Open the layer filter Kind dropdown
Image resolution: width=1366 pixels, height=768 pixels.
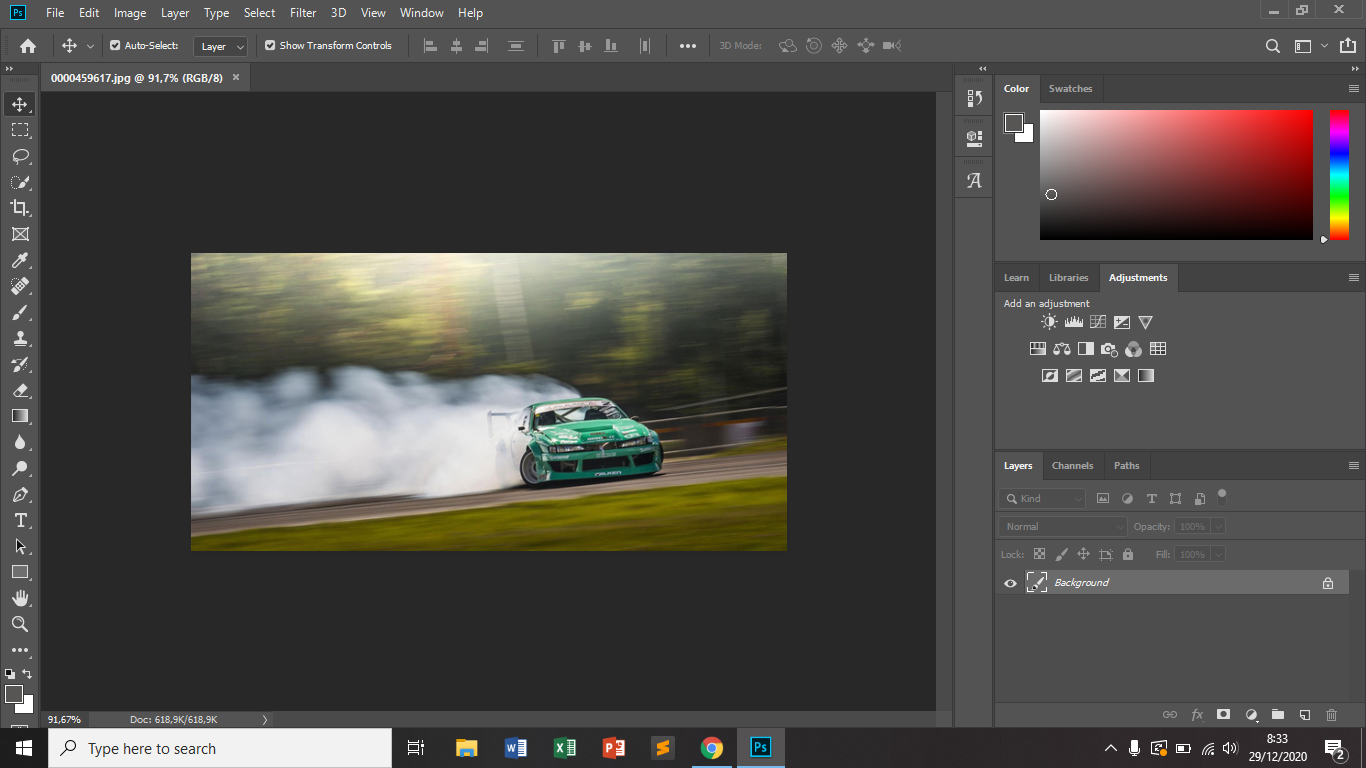pyautogui.click(x=1042, y=497)
